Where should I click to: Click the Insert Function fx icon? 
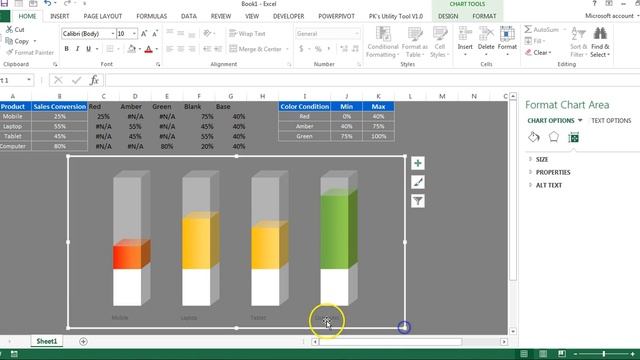[x=94, y=80]
